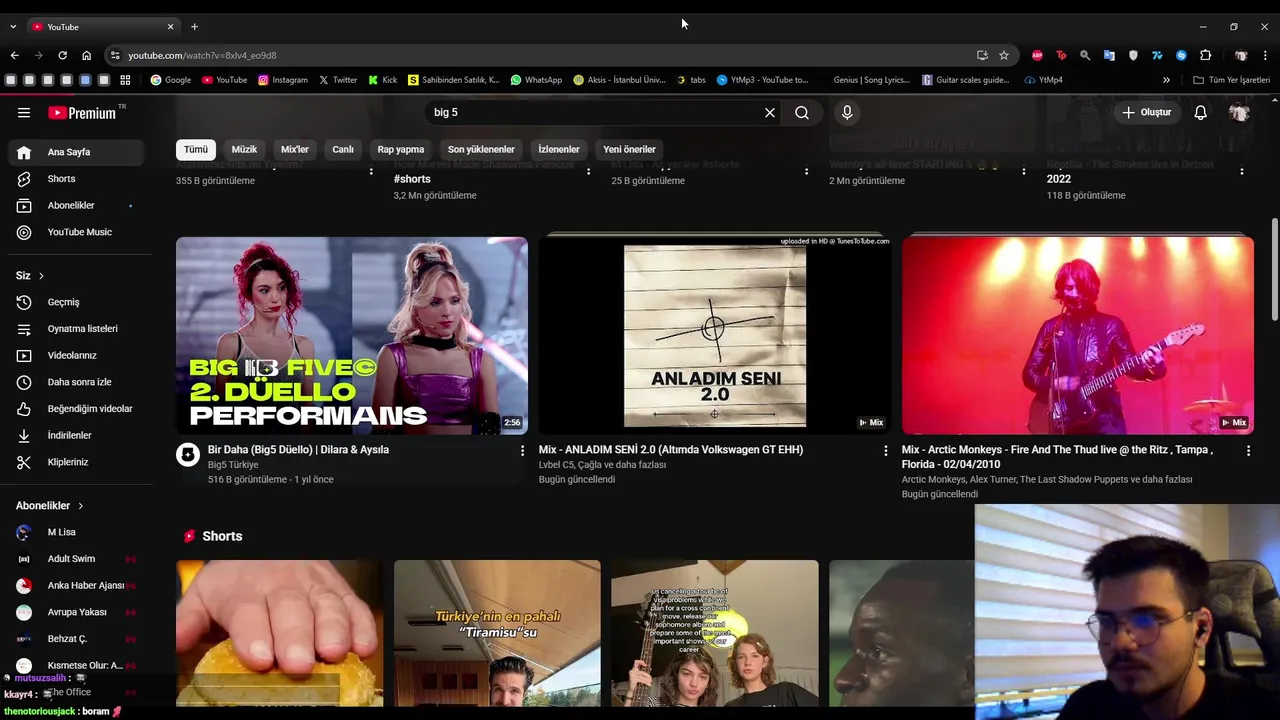
Task: Click the address bar URL
Action: point(202,56)
